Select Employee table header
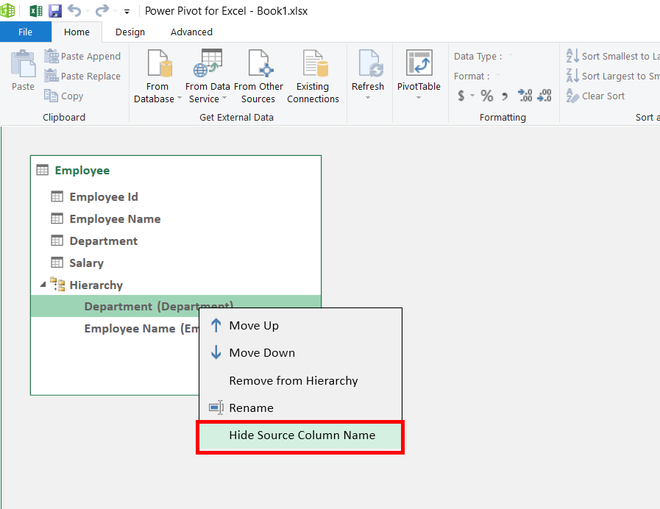This screenshot has width=660, height=509. (176, 170)
